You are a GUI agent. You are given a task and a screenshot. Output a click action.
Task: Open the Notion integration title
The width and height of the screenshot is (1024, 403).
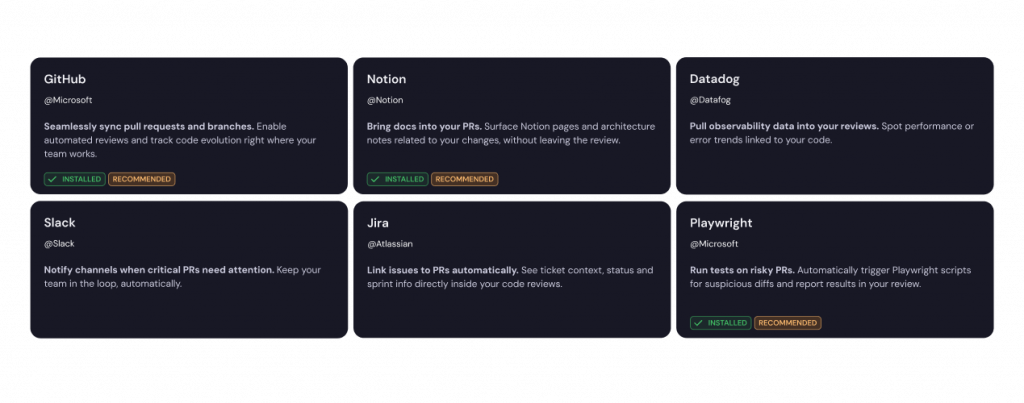(x=386, y=79)
